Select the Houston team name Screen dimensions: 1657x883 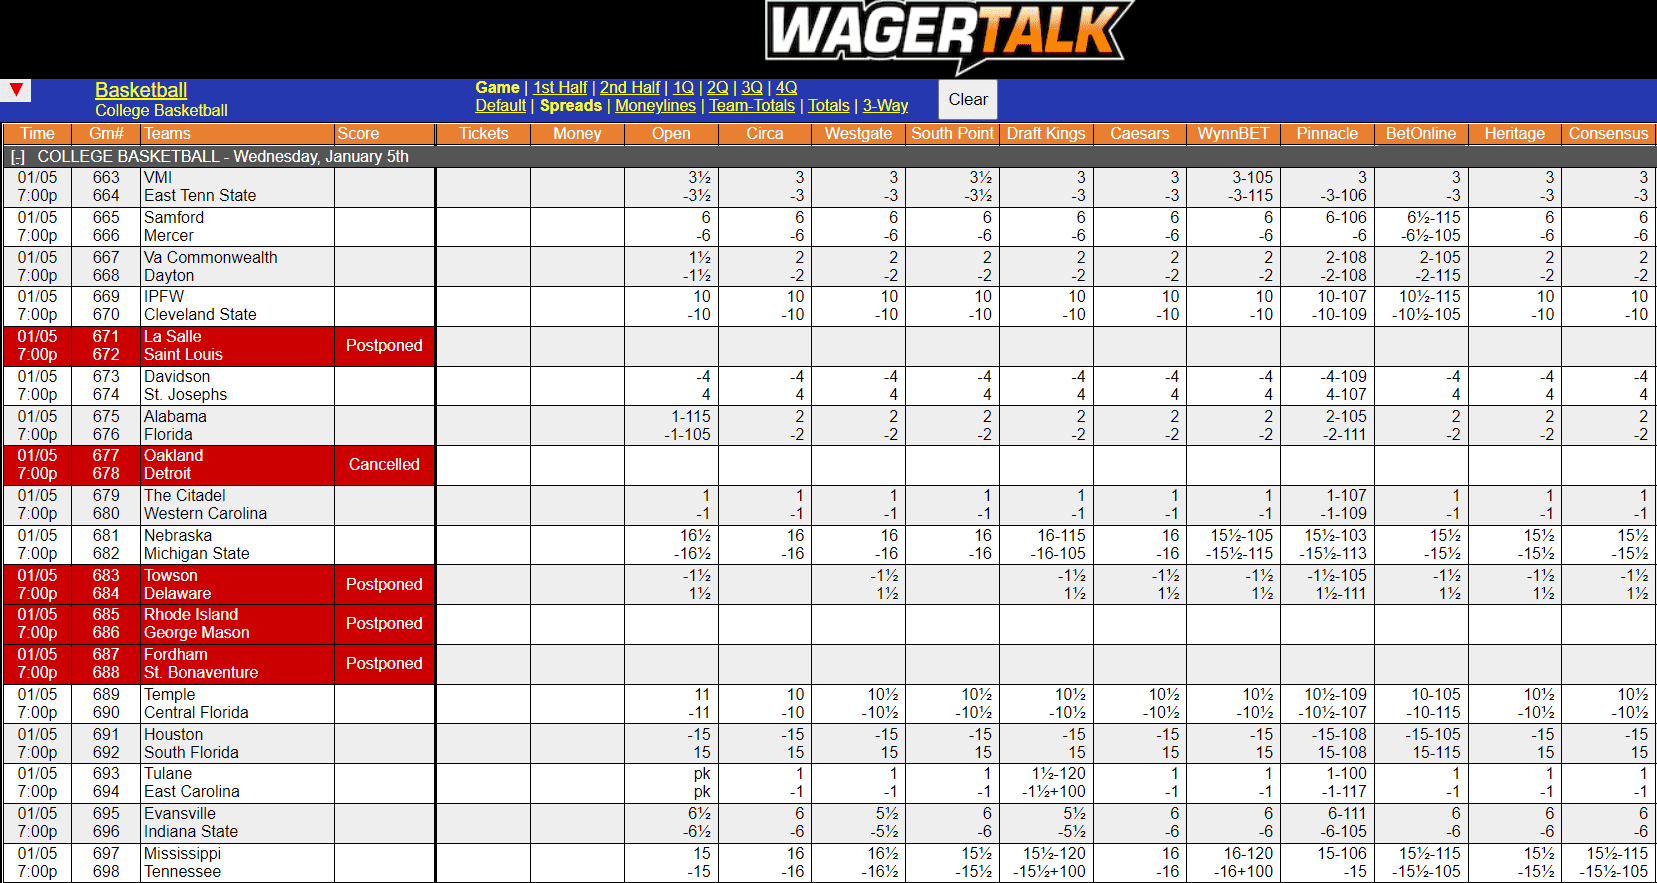[x=173, y=735]
